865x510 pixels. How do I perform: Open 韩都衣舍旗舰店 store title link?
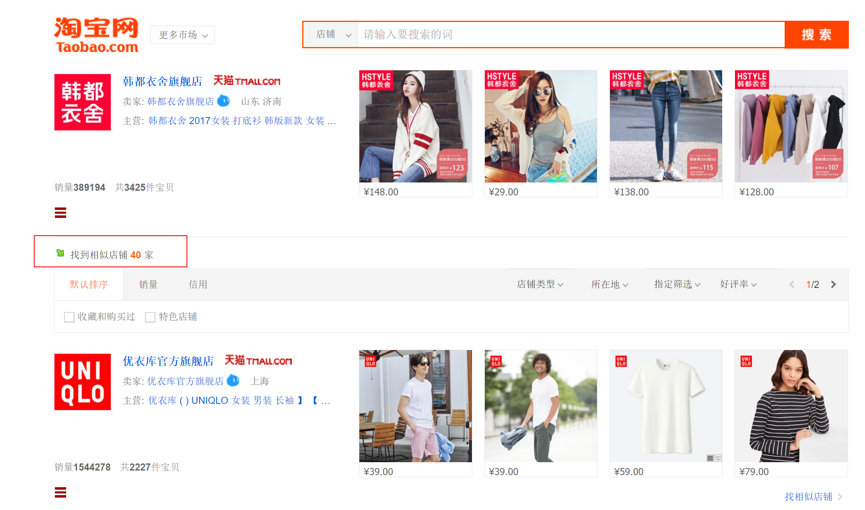tap(162, 81)
